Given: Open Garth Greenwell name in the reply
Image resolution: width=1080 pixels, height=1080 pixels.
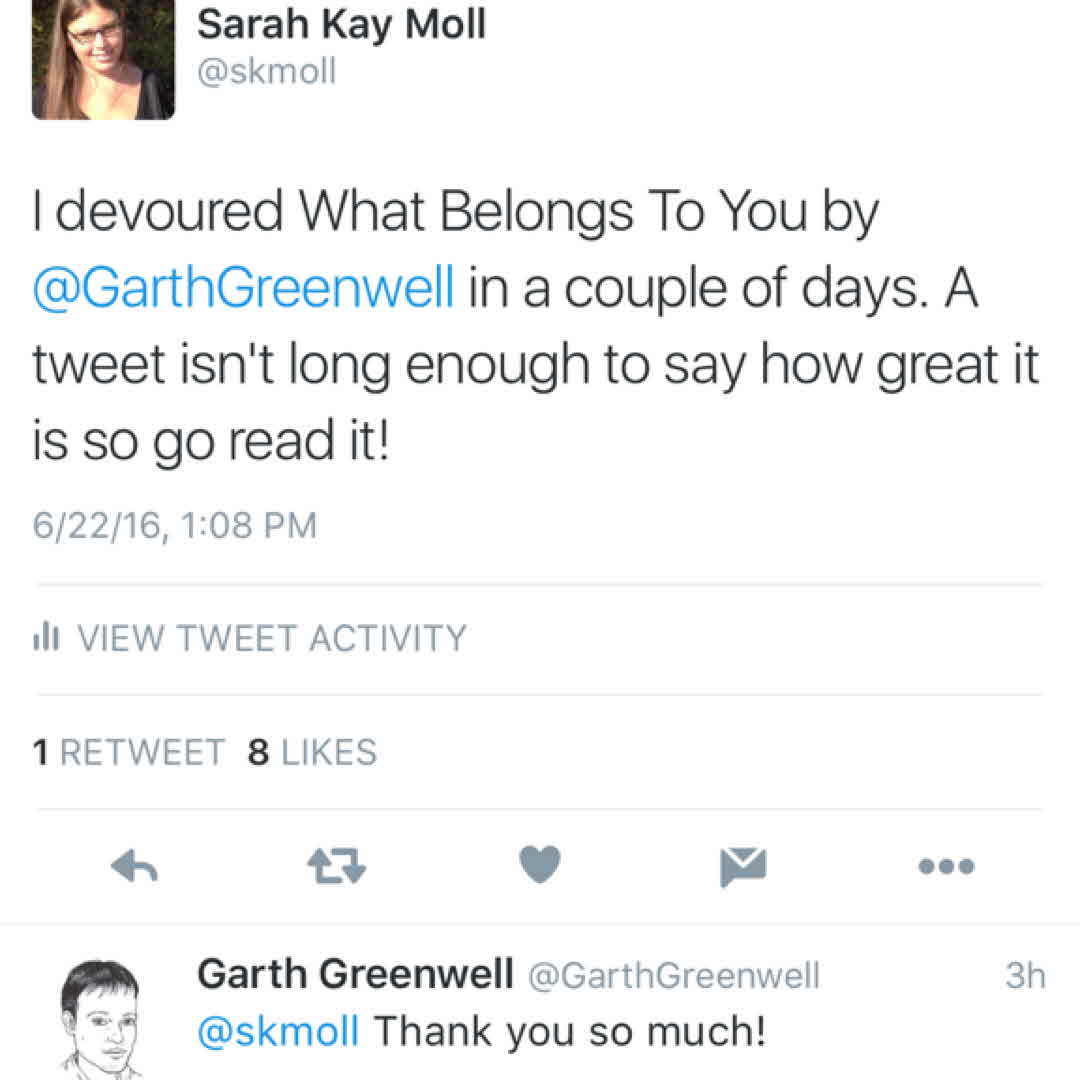Looking at the screenshot, I should click(355, 974).
